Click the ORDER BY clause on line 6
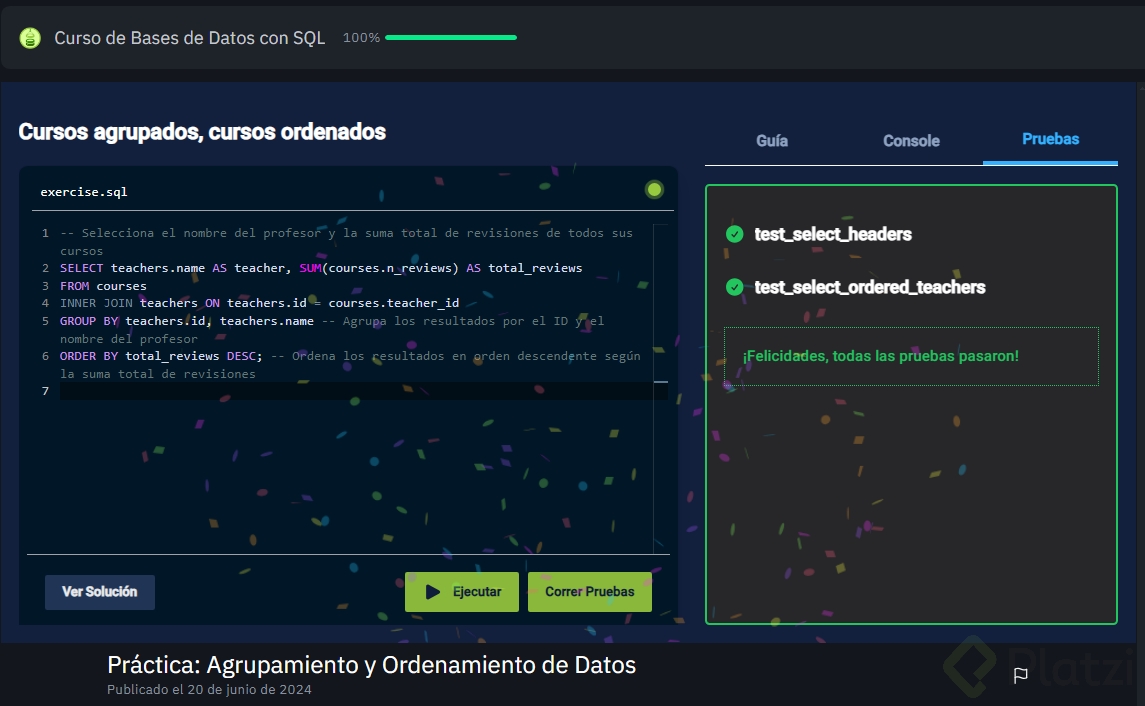 click(161, 356)
